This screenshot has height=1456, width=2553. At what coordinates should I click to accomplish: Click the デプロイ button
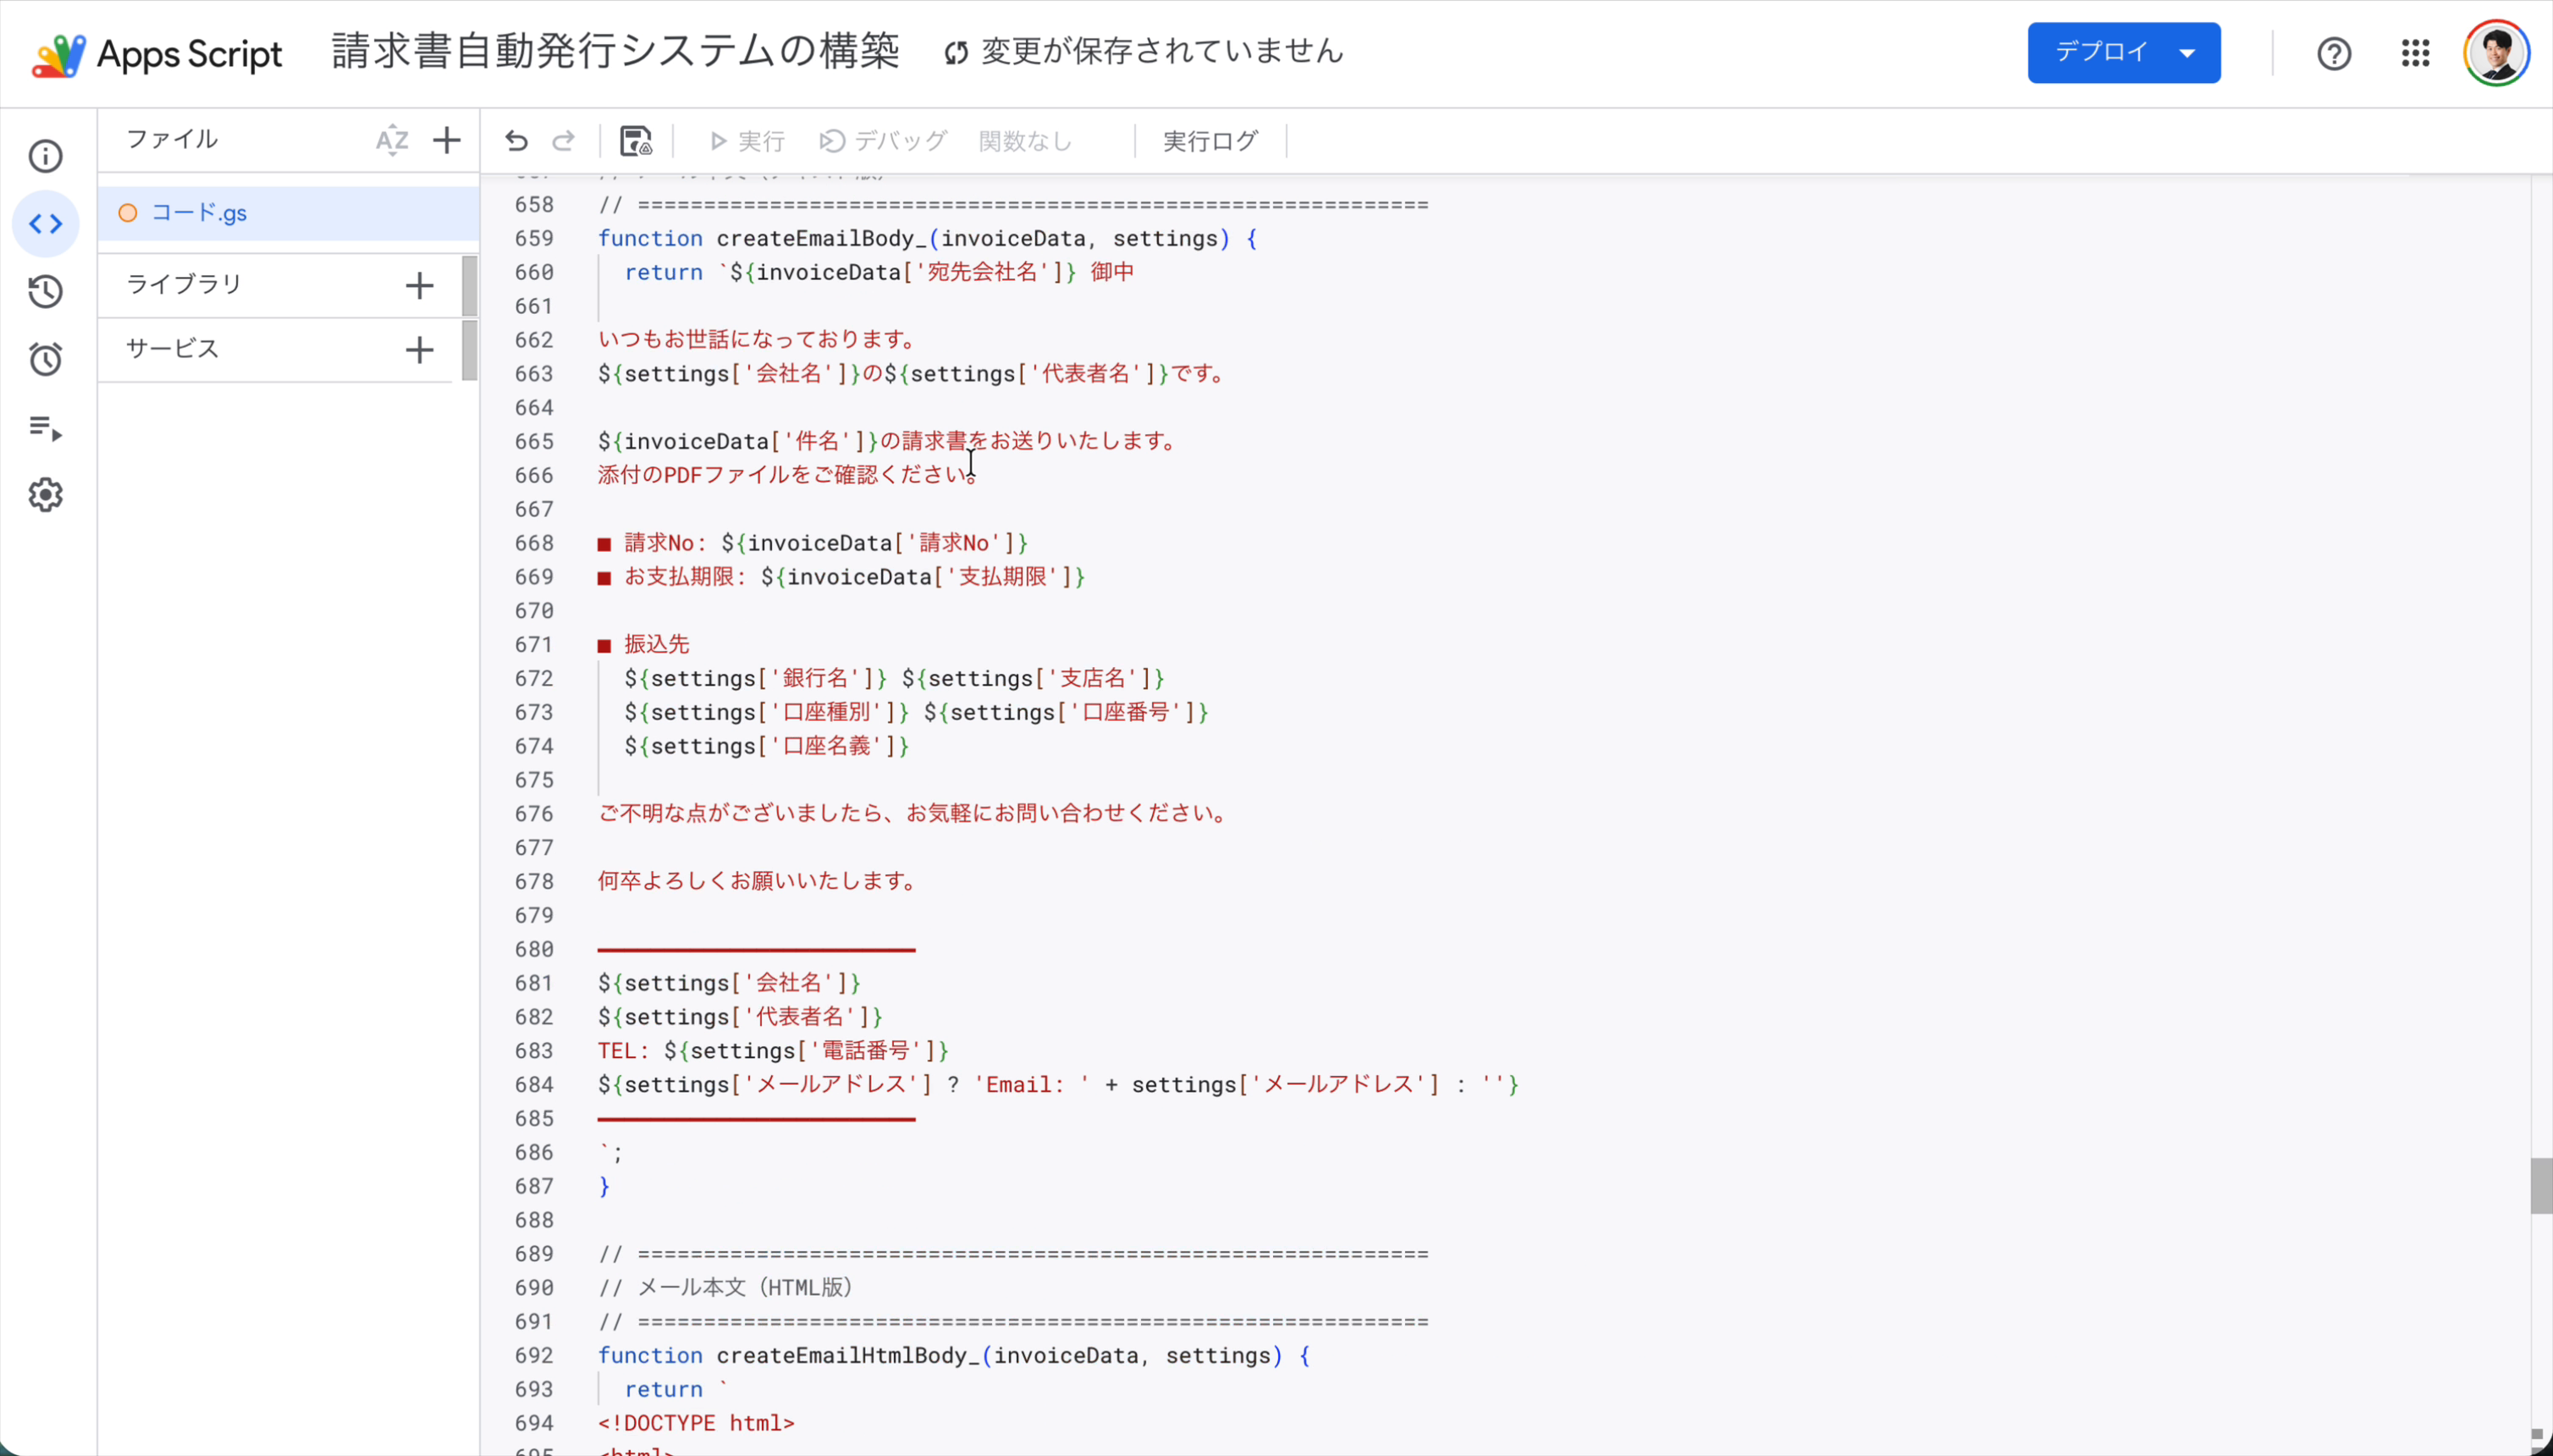(x=2098, y=52)
